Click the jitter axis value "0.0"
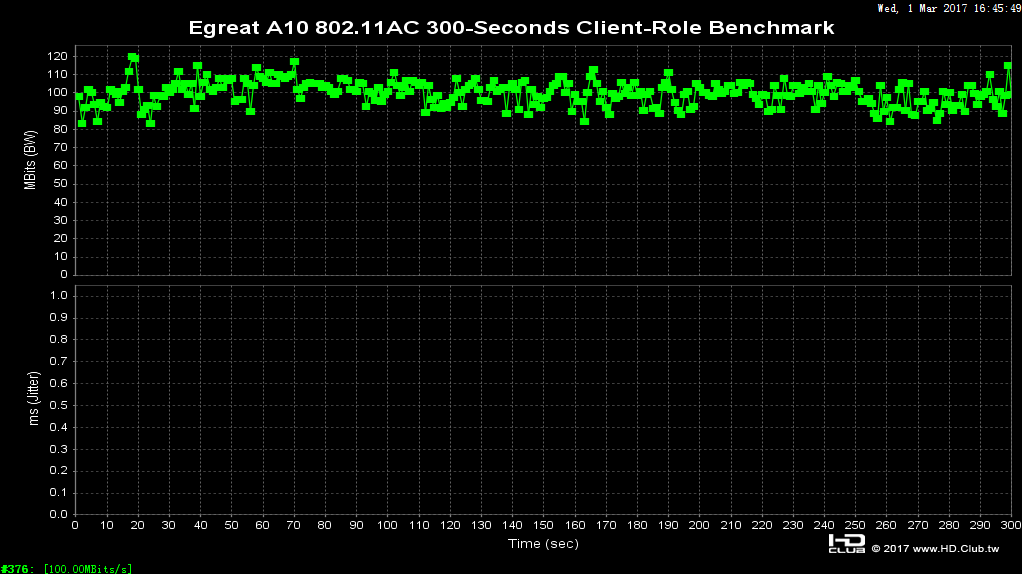The image size is (1022, 574). [x=59, y=514]
